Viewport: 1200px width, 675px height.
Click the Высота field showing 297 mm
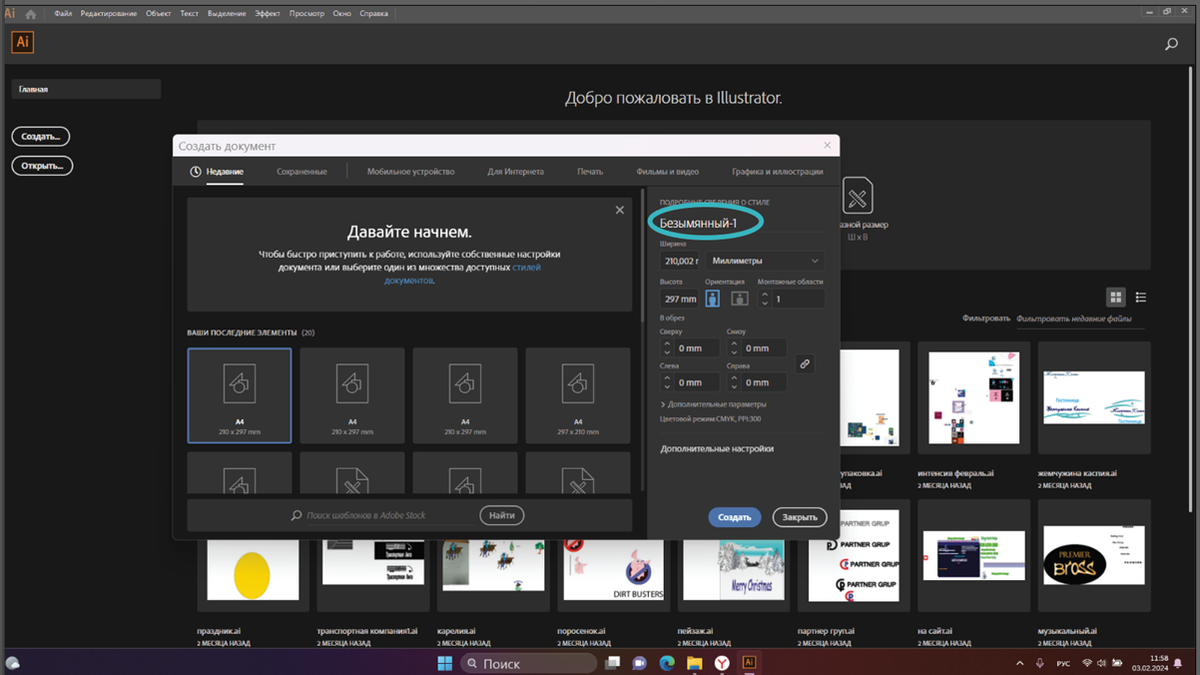tap(680, 298)
